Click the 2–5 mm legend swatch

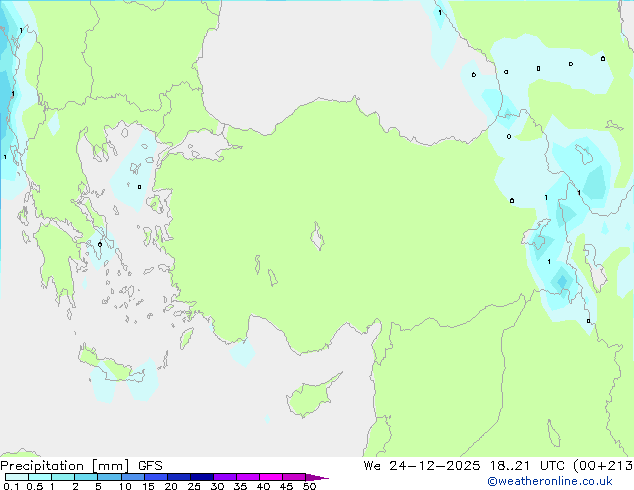point(86,477)
